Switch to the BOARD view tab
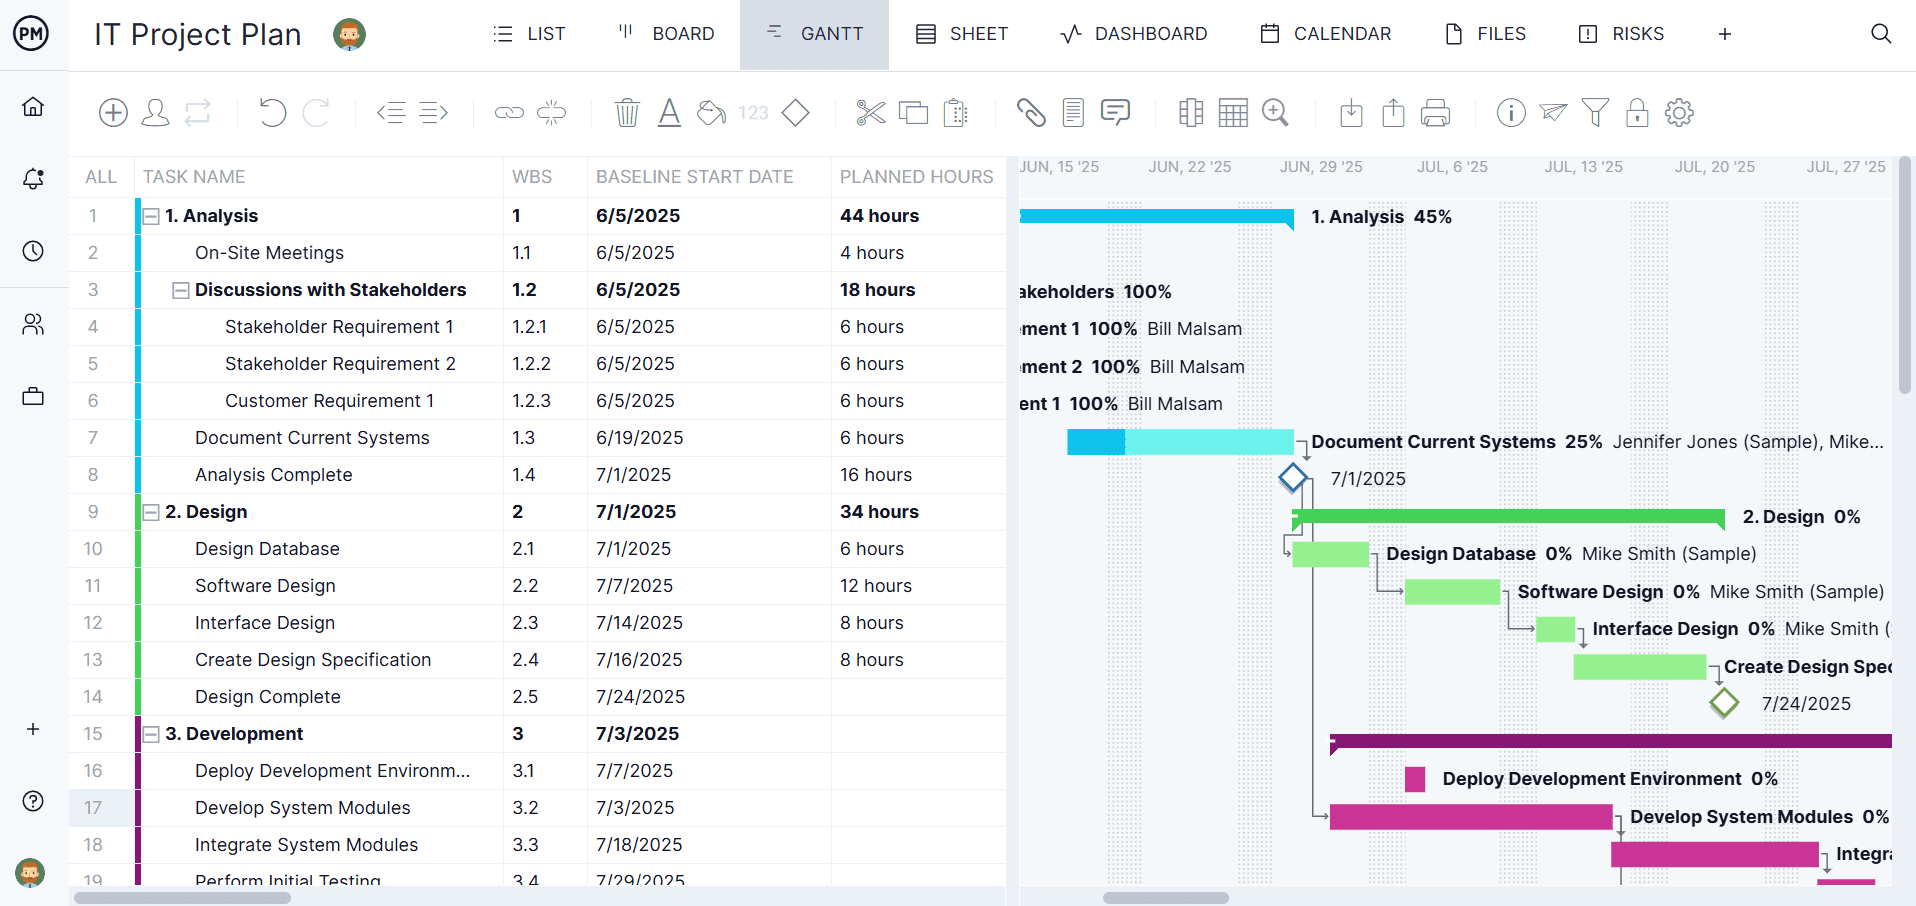The image size is (1916, 906). pyautogui.click(x=666, y=34)
